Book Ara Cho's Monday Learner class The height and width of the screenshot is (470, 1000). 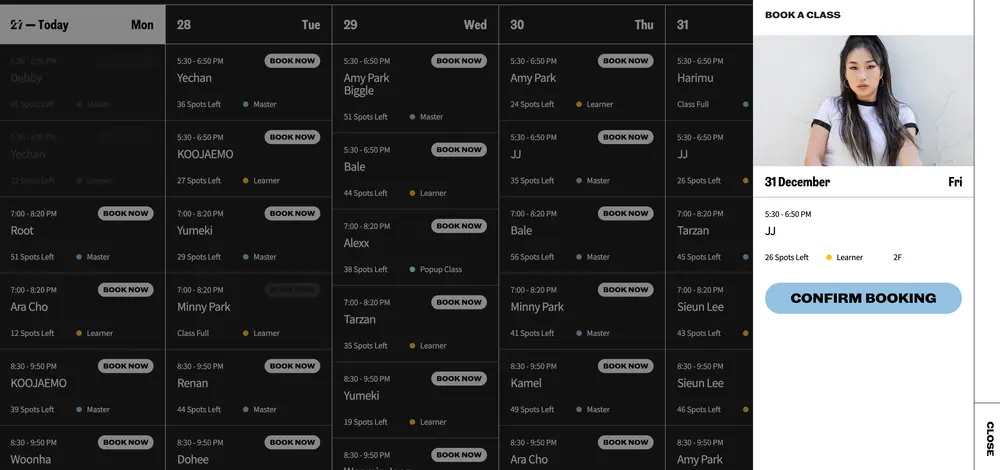coord(126,290)
